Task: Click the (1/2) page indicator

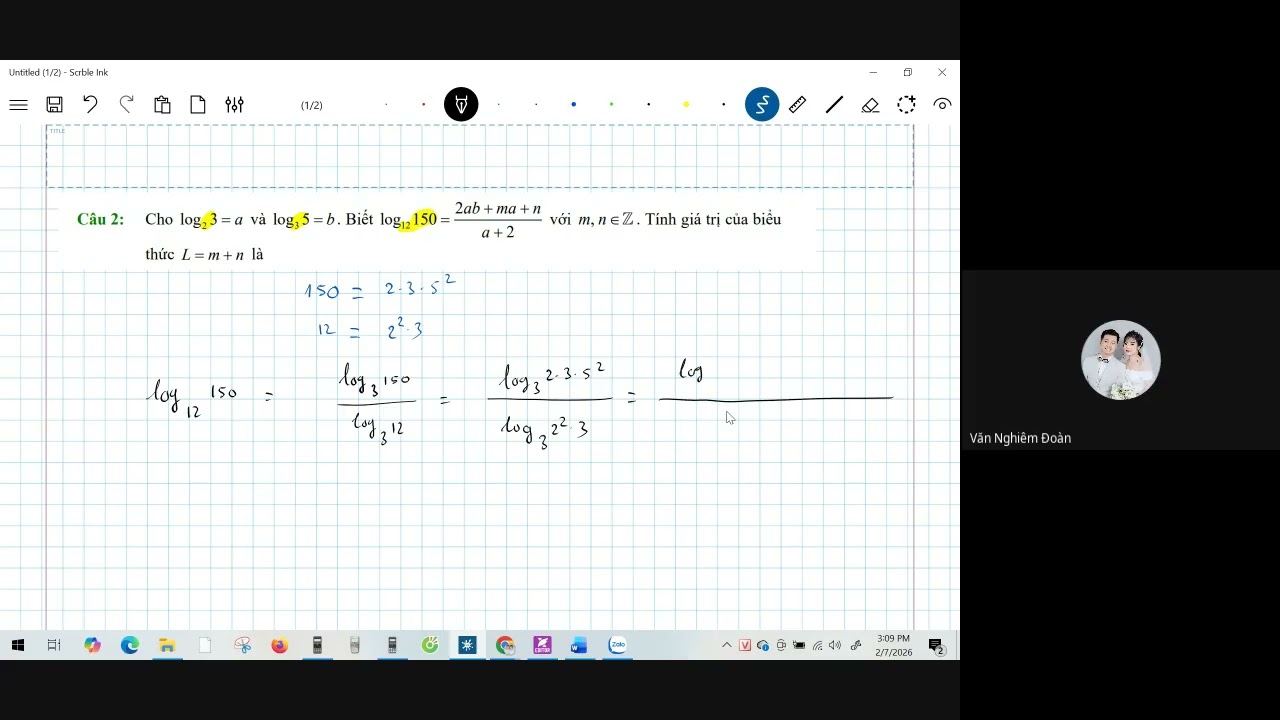Action: (312, 105)
